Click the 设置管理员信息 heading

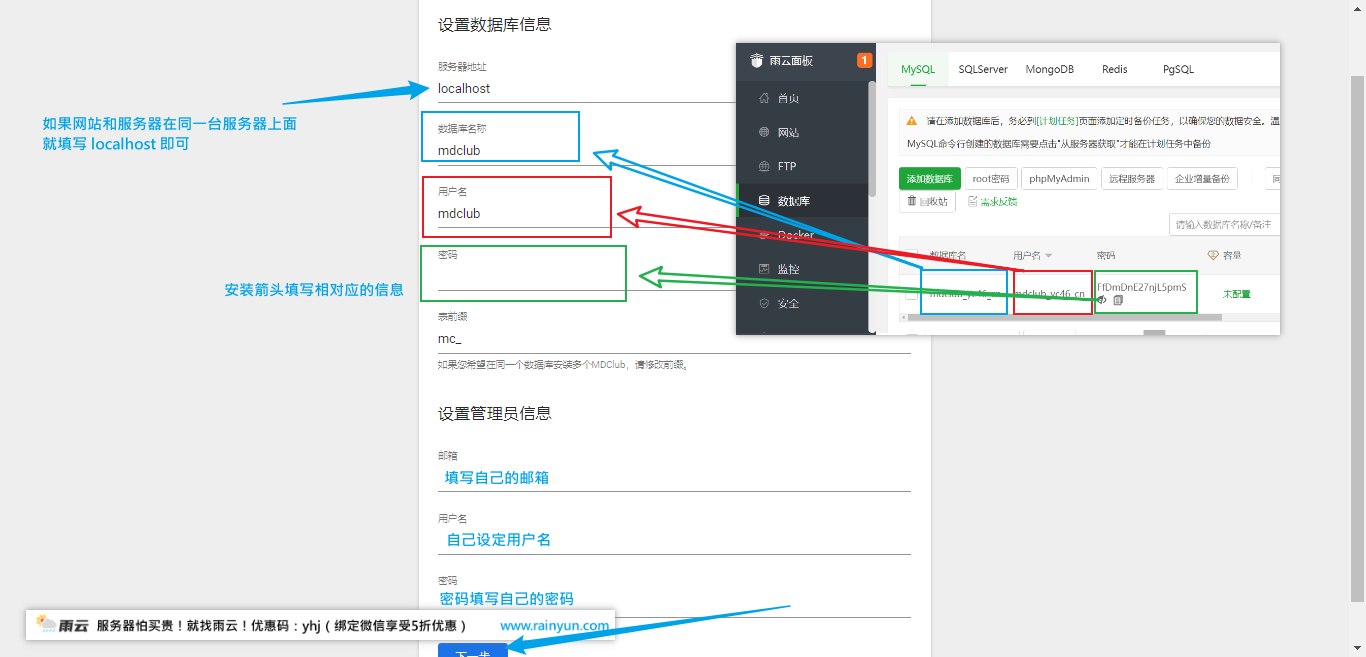[495, 413]
